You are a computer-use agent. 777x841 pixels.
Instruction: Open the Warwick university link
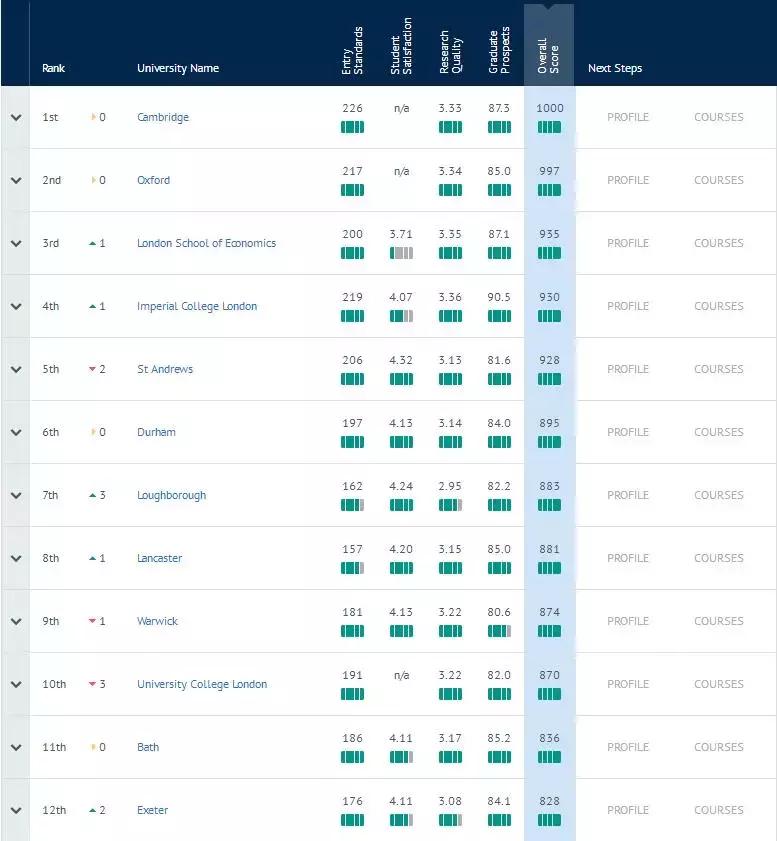(x=157, y=621)
